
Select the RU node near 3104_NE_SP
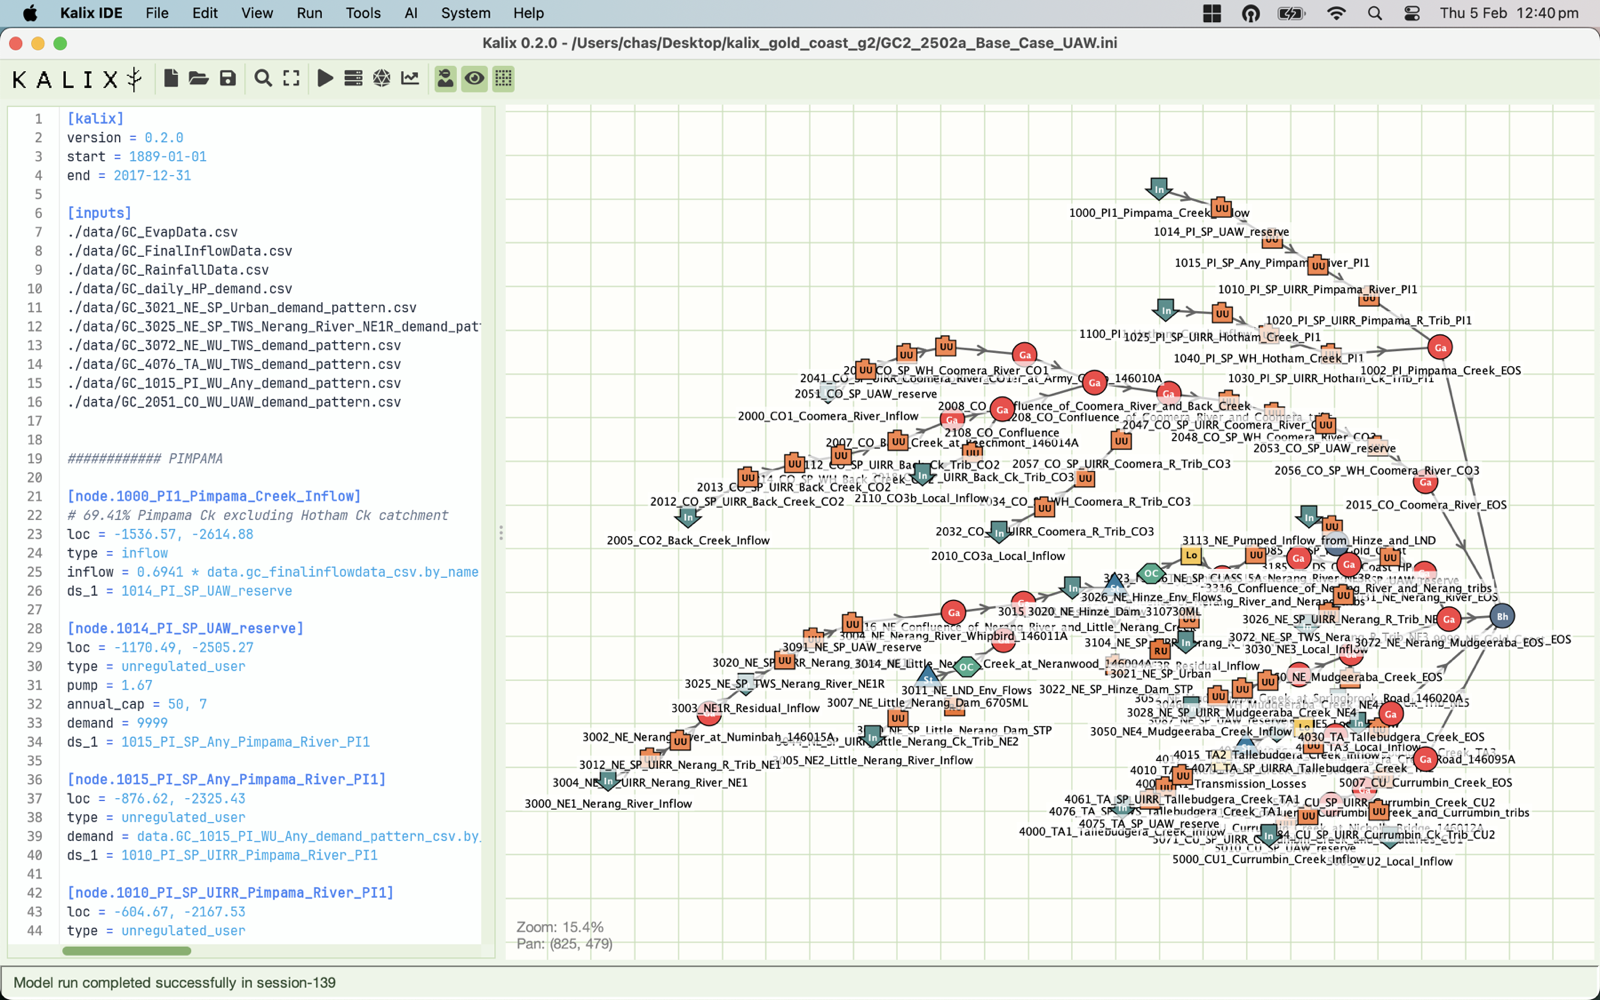[1160, 649]
